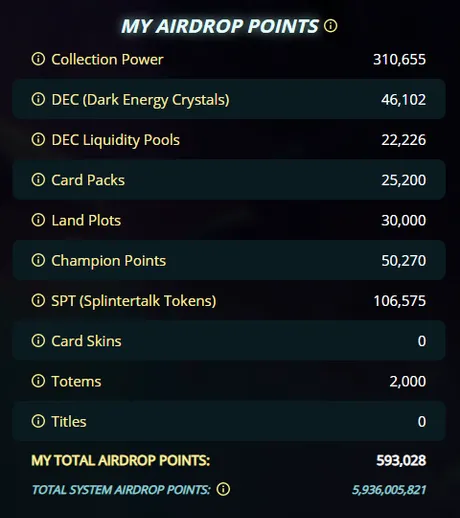The image size is (460, 518).
Task: Click the Total System Airdrop Points text
Action: point(121,490)
